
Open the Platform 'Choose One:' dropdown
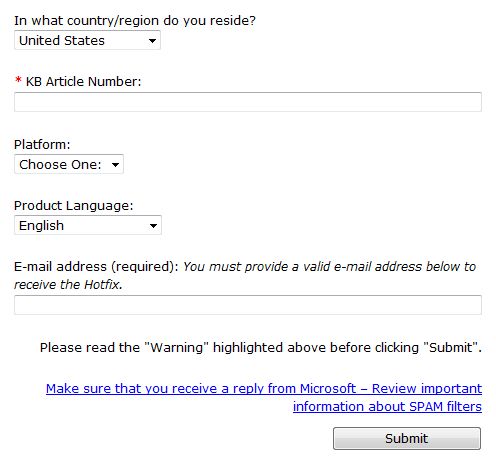[x=69, y=164]
